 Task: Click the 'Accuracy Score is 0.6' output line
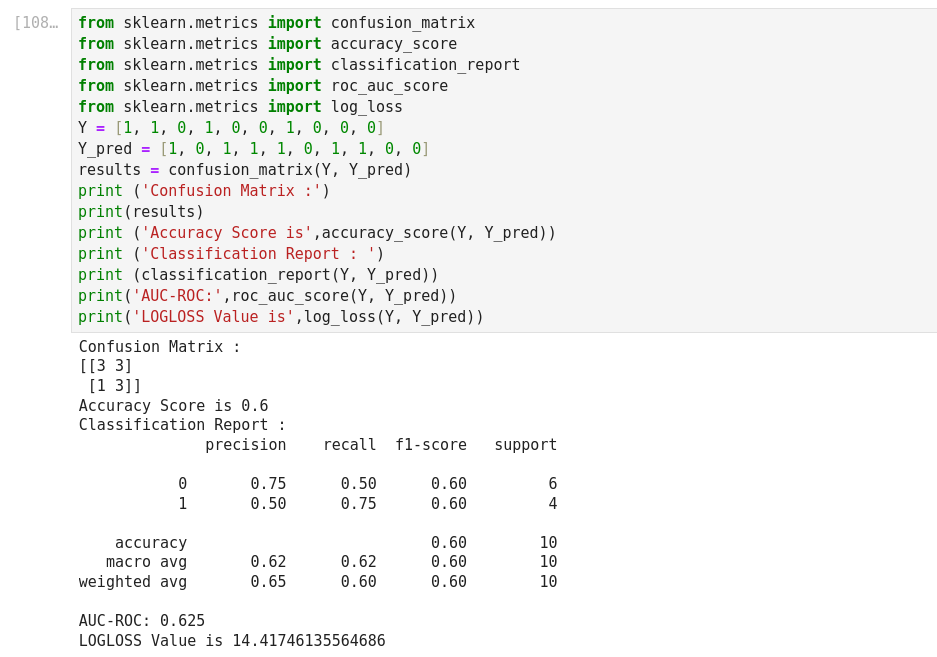coord(173,406)
